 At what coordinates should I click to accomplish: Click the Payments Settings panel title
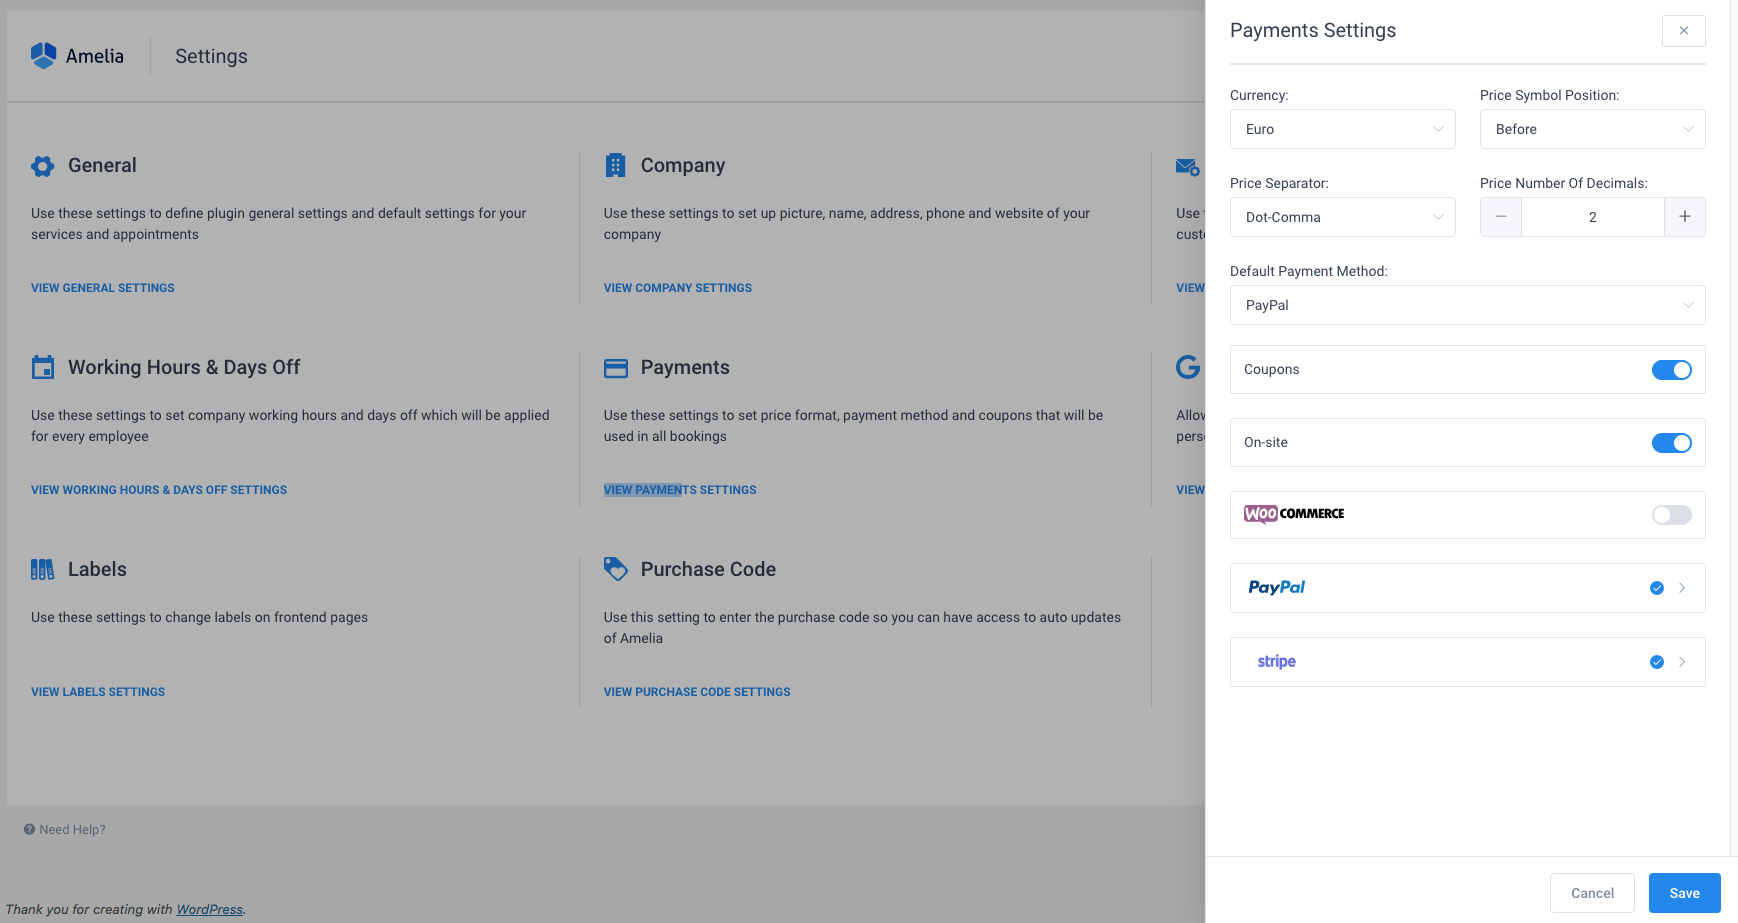click(x=1313, y=31)
